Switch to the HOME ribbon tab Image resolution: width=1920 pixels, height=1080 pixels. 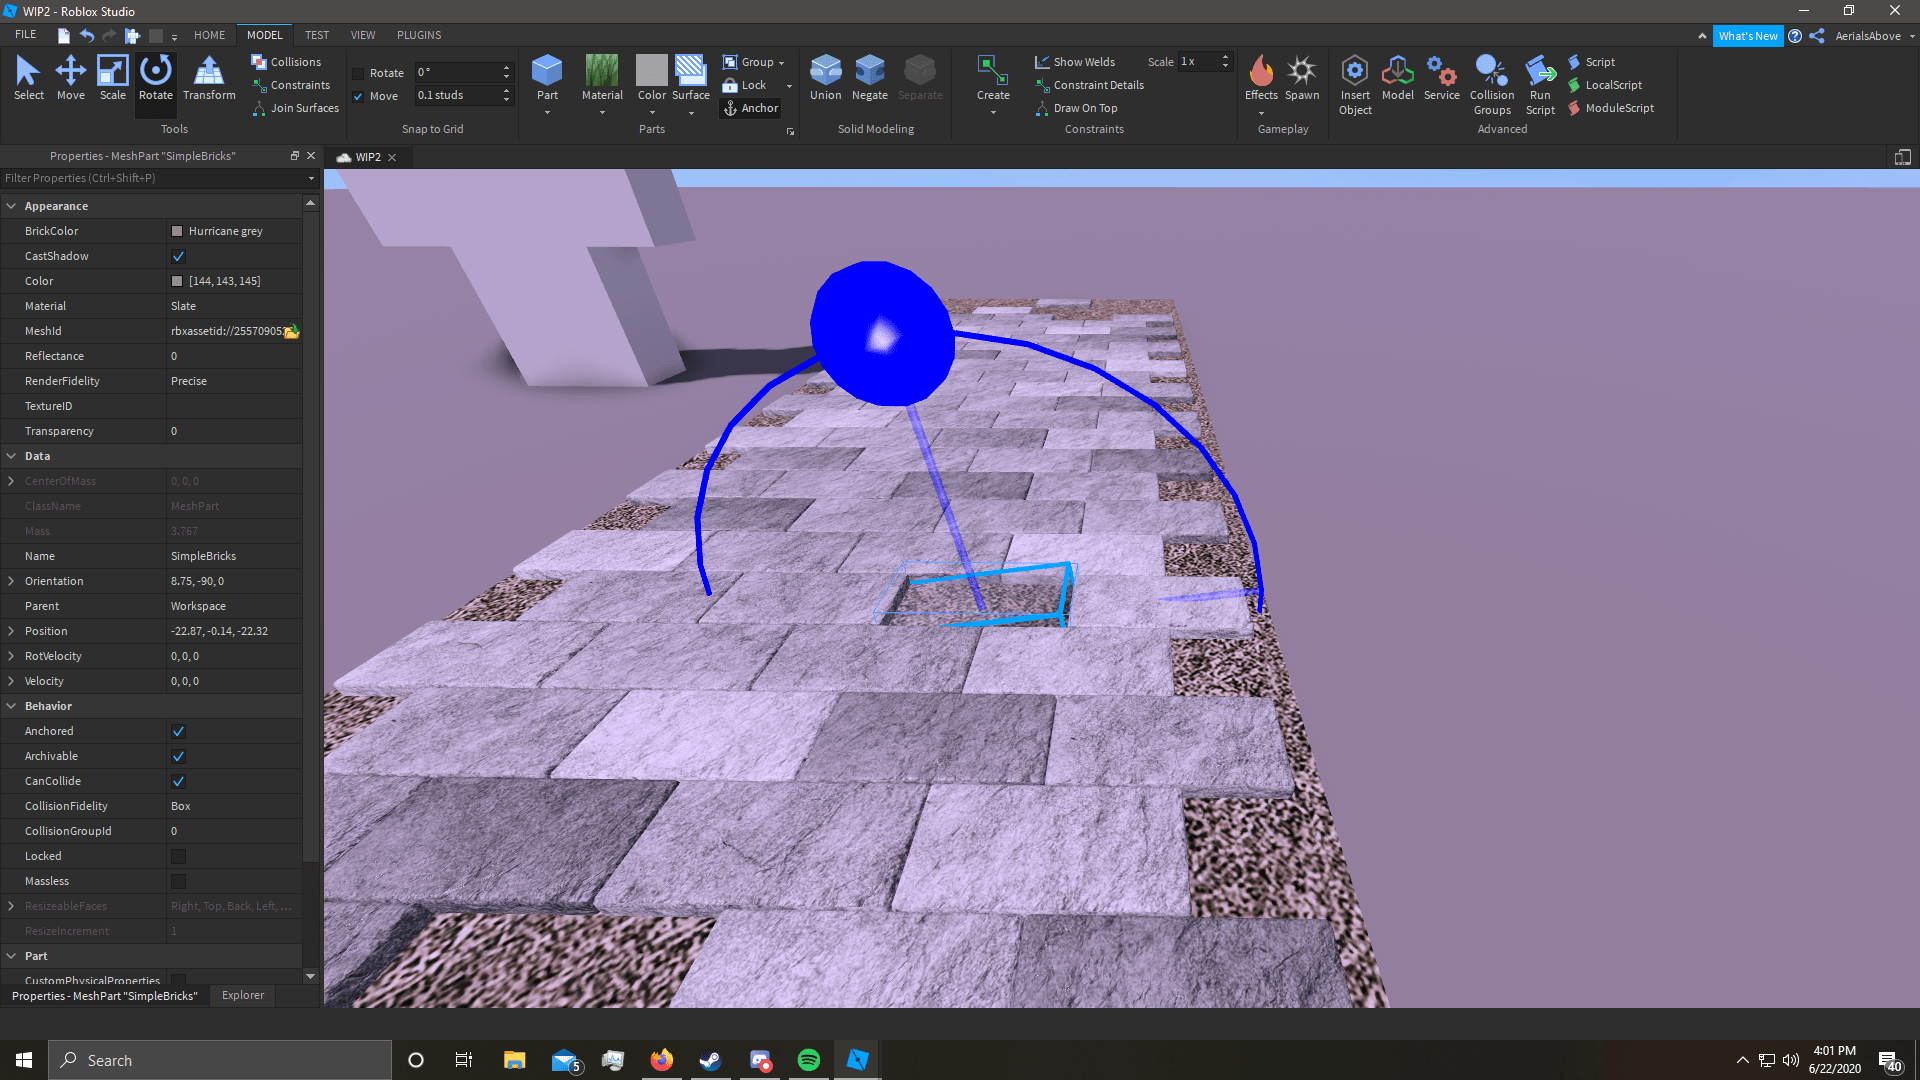point(209,35)
